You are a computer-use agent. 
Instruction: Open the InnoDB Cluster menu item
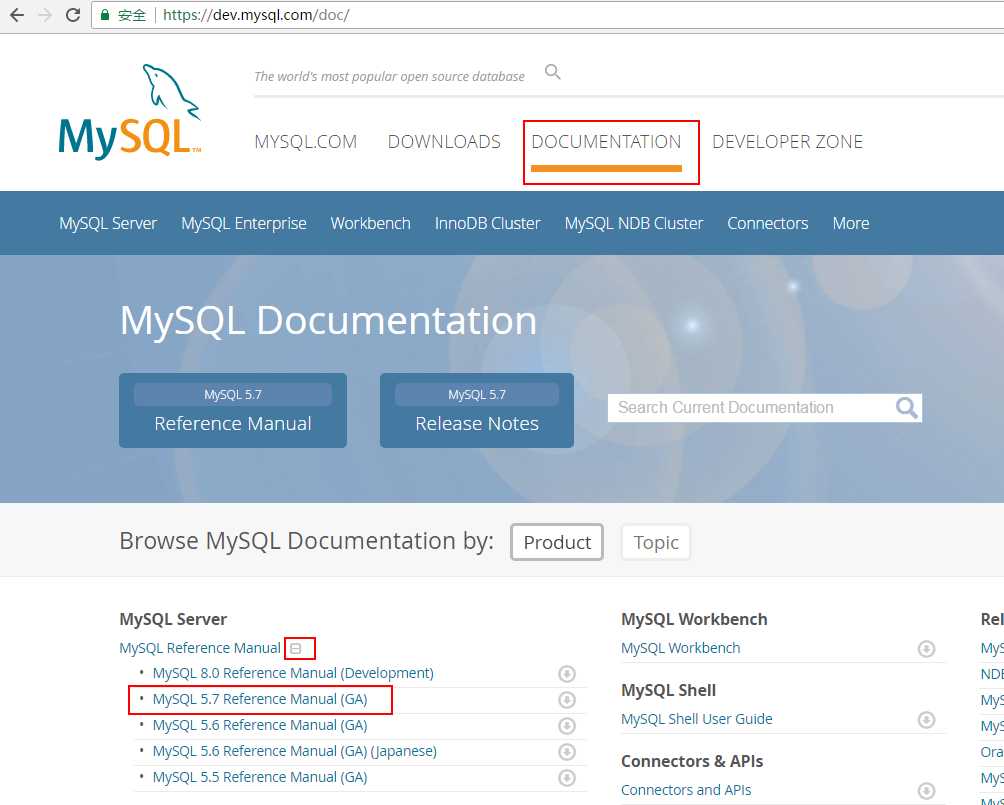[487, 224]
